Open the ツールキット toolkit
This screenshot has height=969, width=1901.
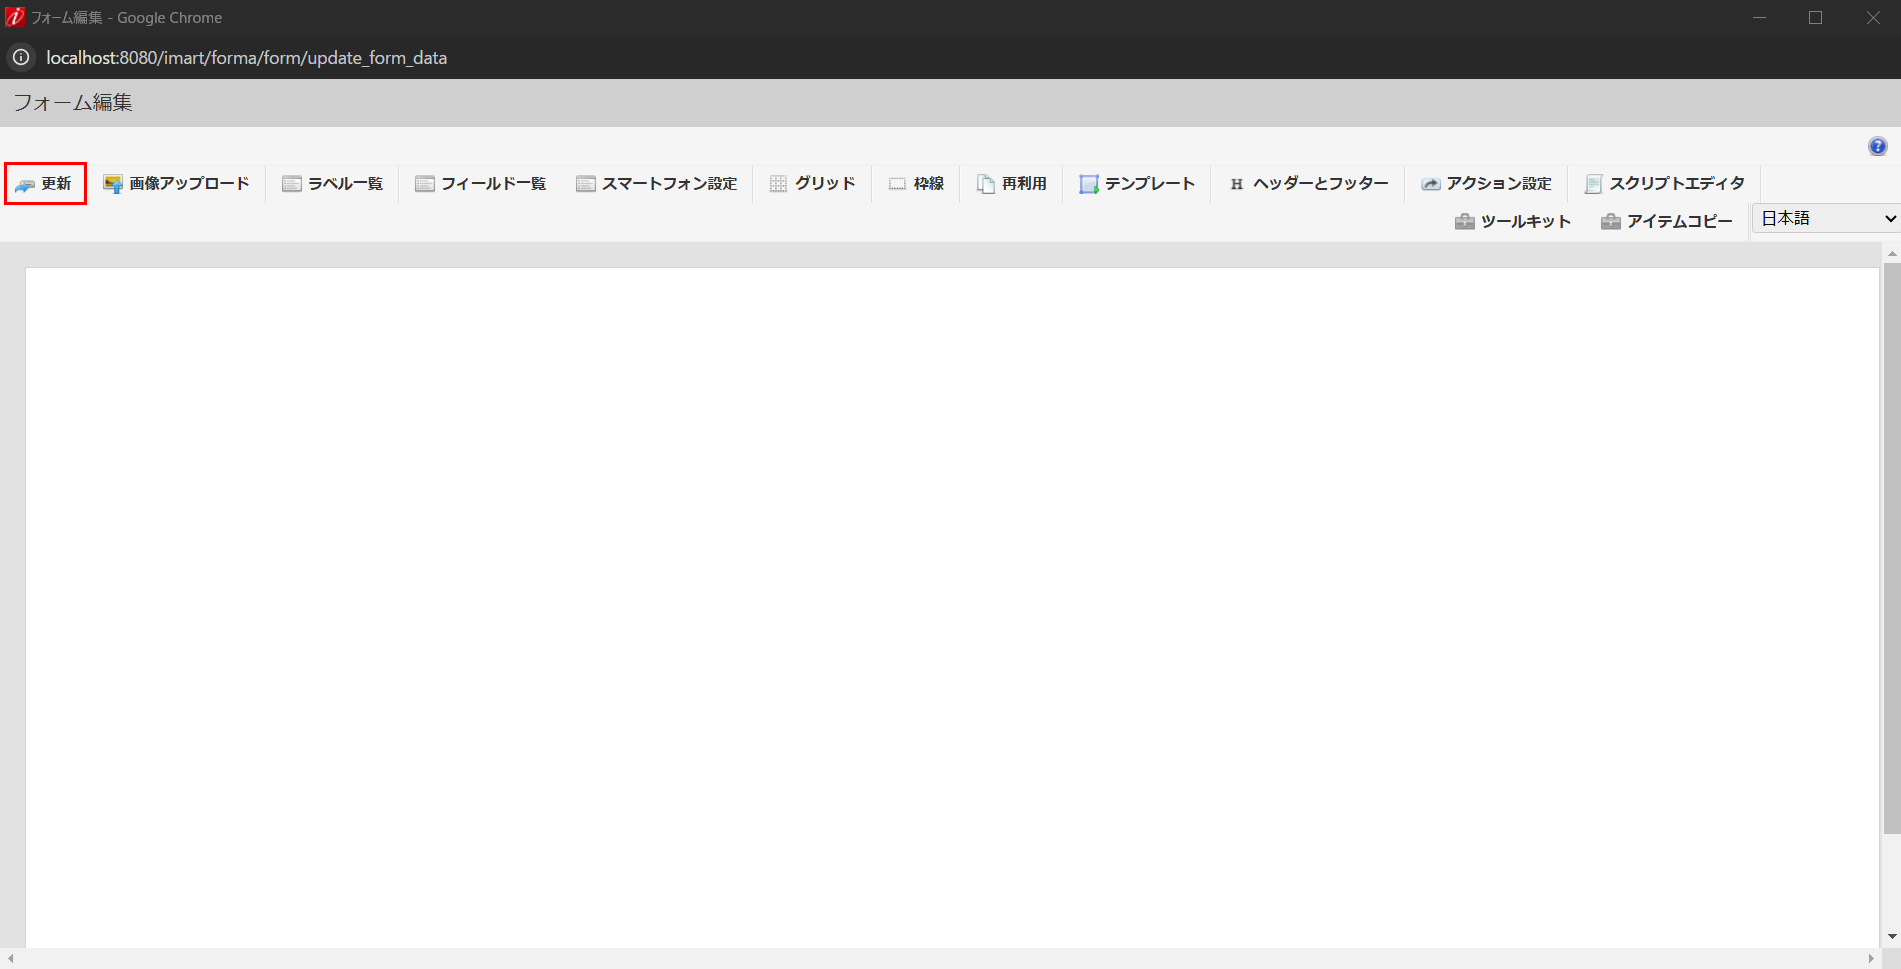(1512, 221)
